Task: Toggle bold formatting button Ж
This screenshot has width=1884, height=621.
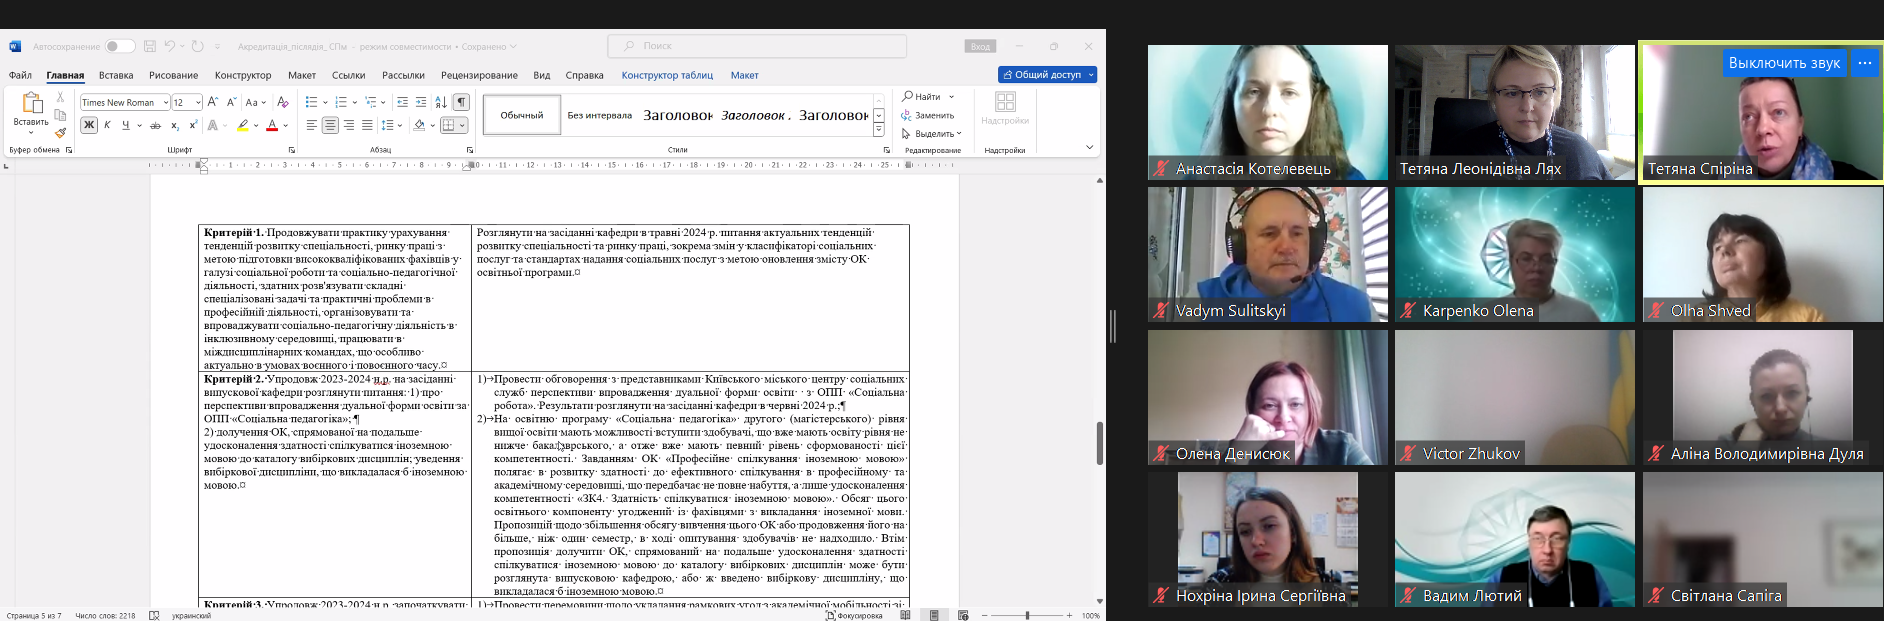Action: [89, 126]
